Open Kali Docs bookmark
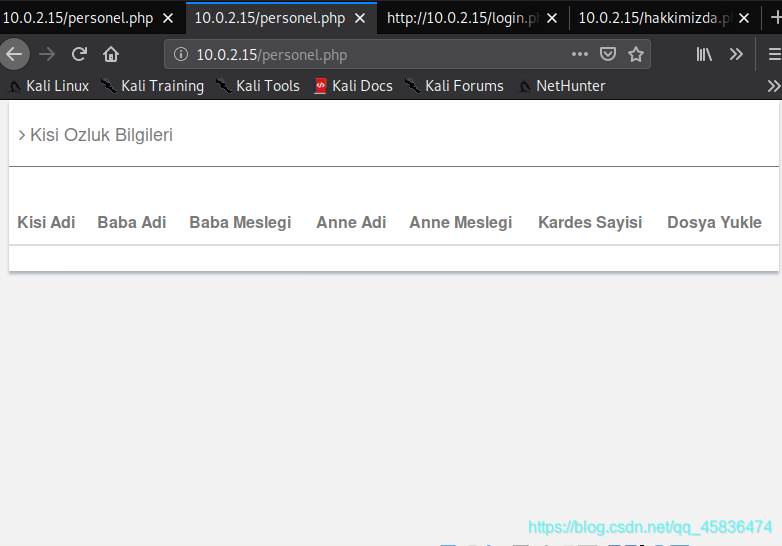This screenshot has height=546, width=782. tap(353, 86)
